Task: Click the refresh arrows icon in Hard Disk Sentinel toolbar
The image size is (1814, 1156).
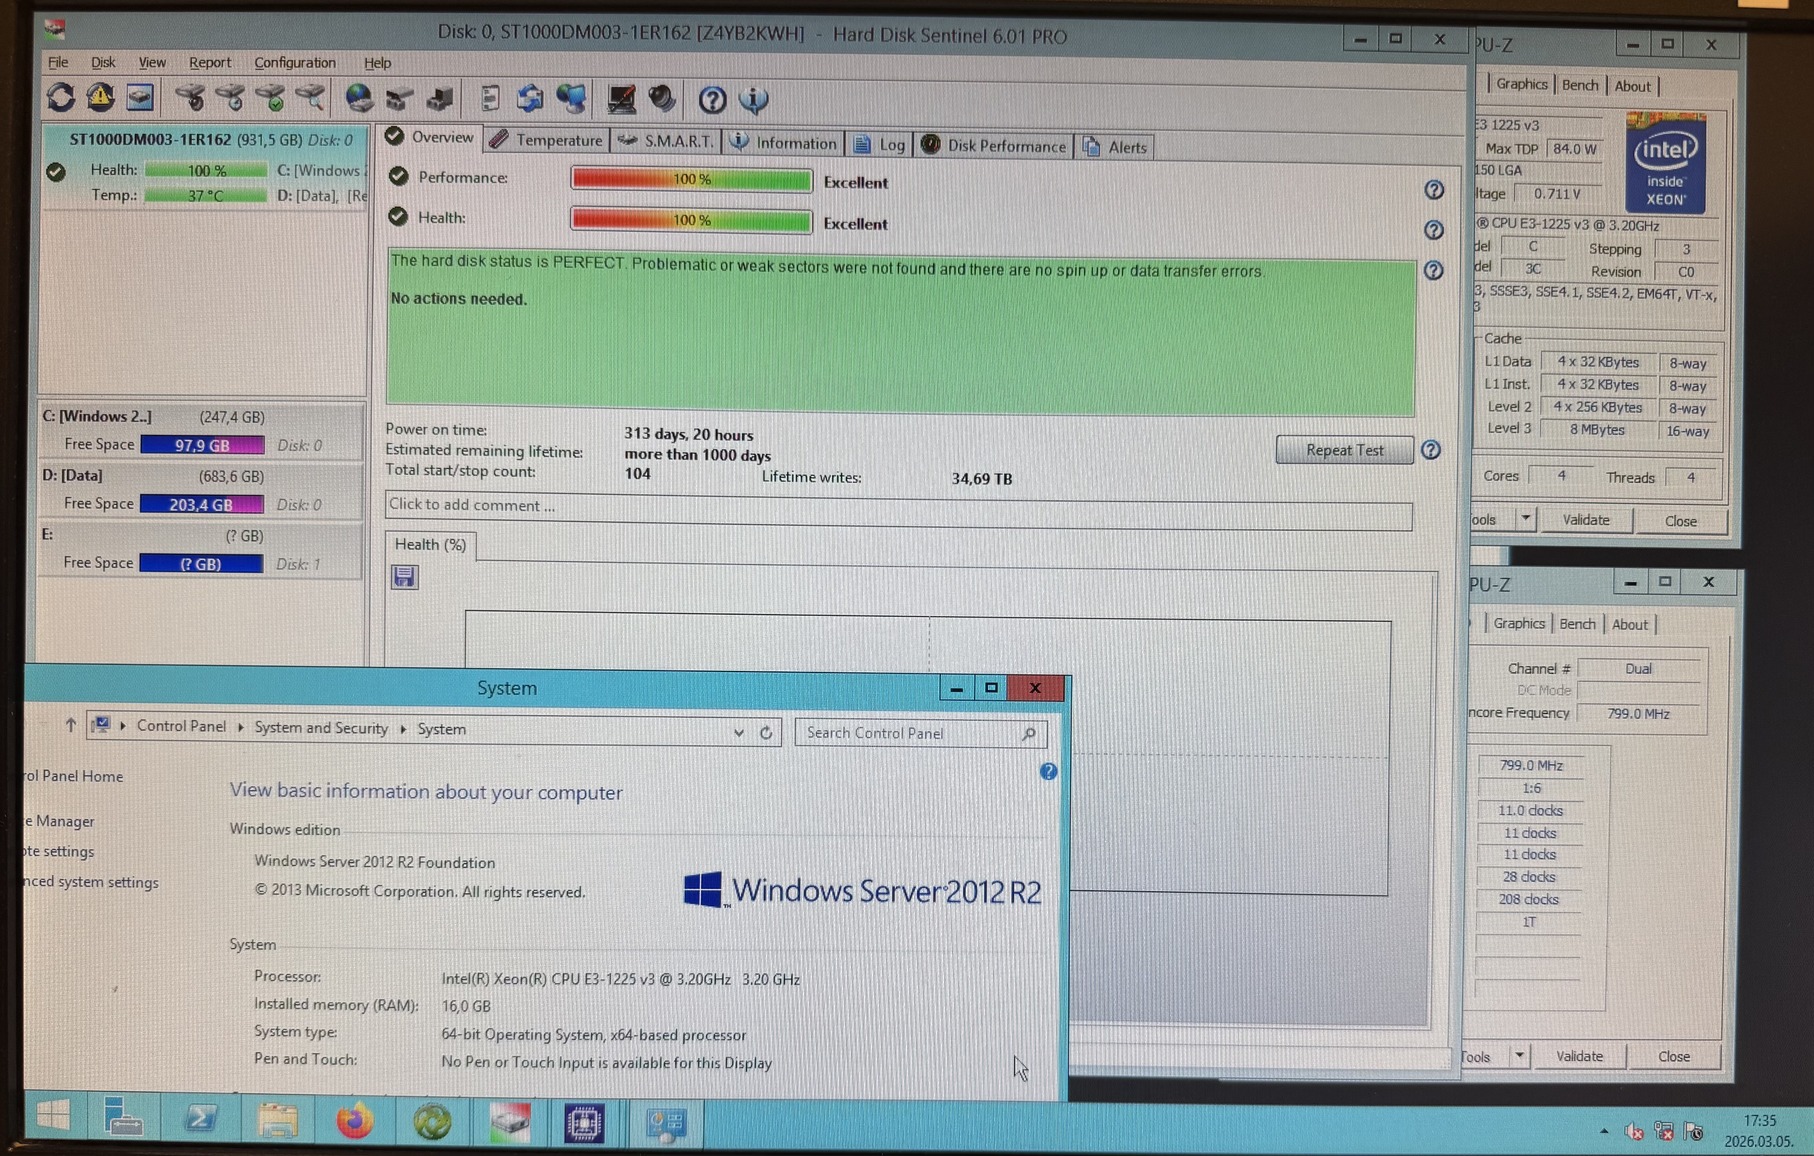Action: [x=61, y=97]
